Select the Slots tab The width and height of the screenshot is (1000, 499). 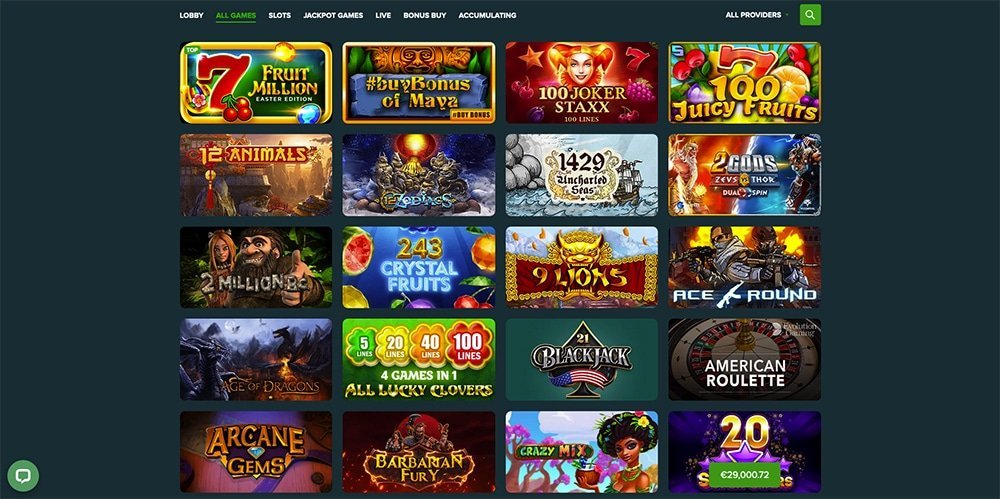coord(279,15)
